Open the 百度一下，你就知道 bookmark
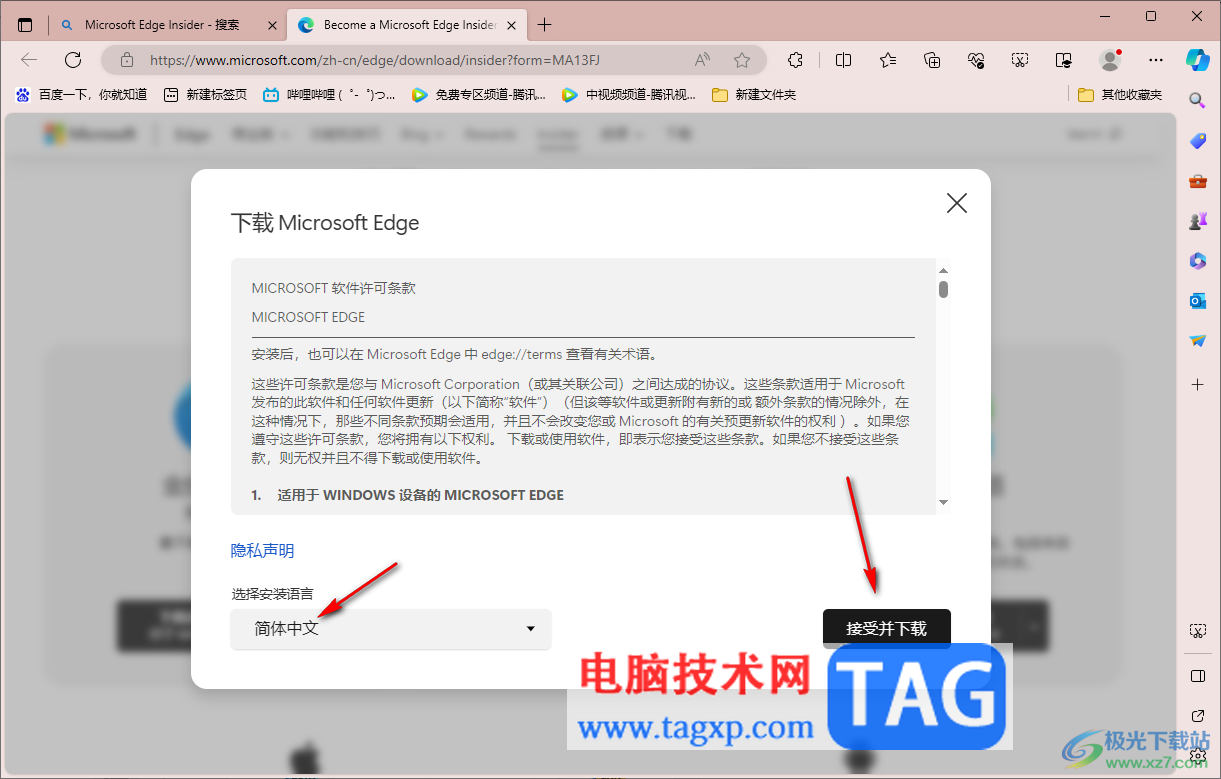1221x779 pixels. (x=81, y=95)
